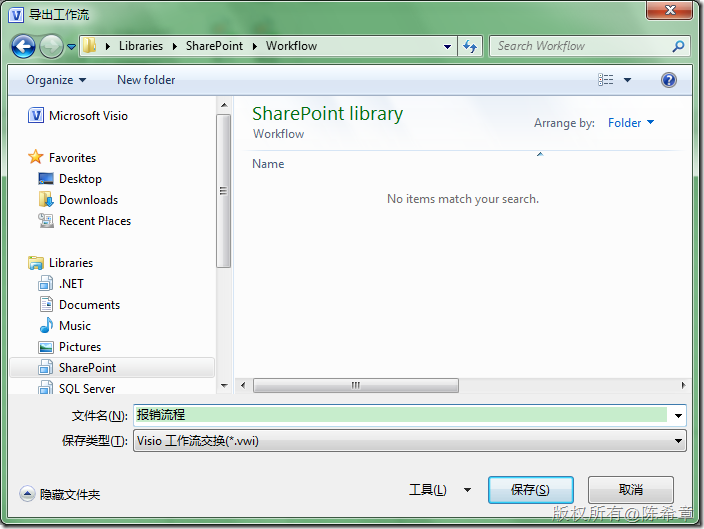Viewport: 704px width, 529px height.
Task: Click the file name field 报销流程
Action: click(x=400, y=415)
